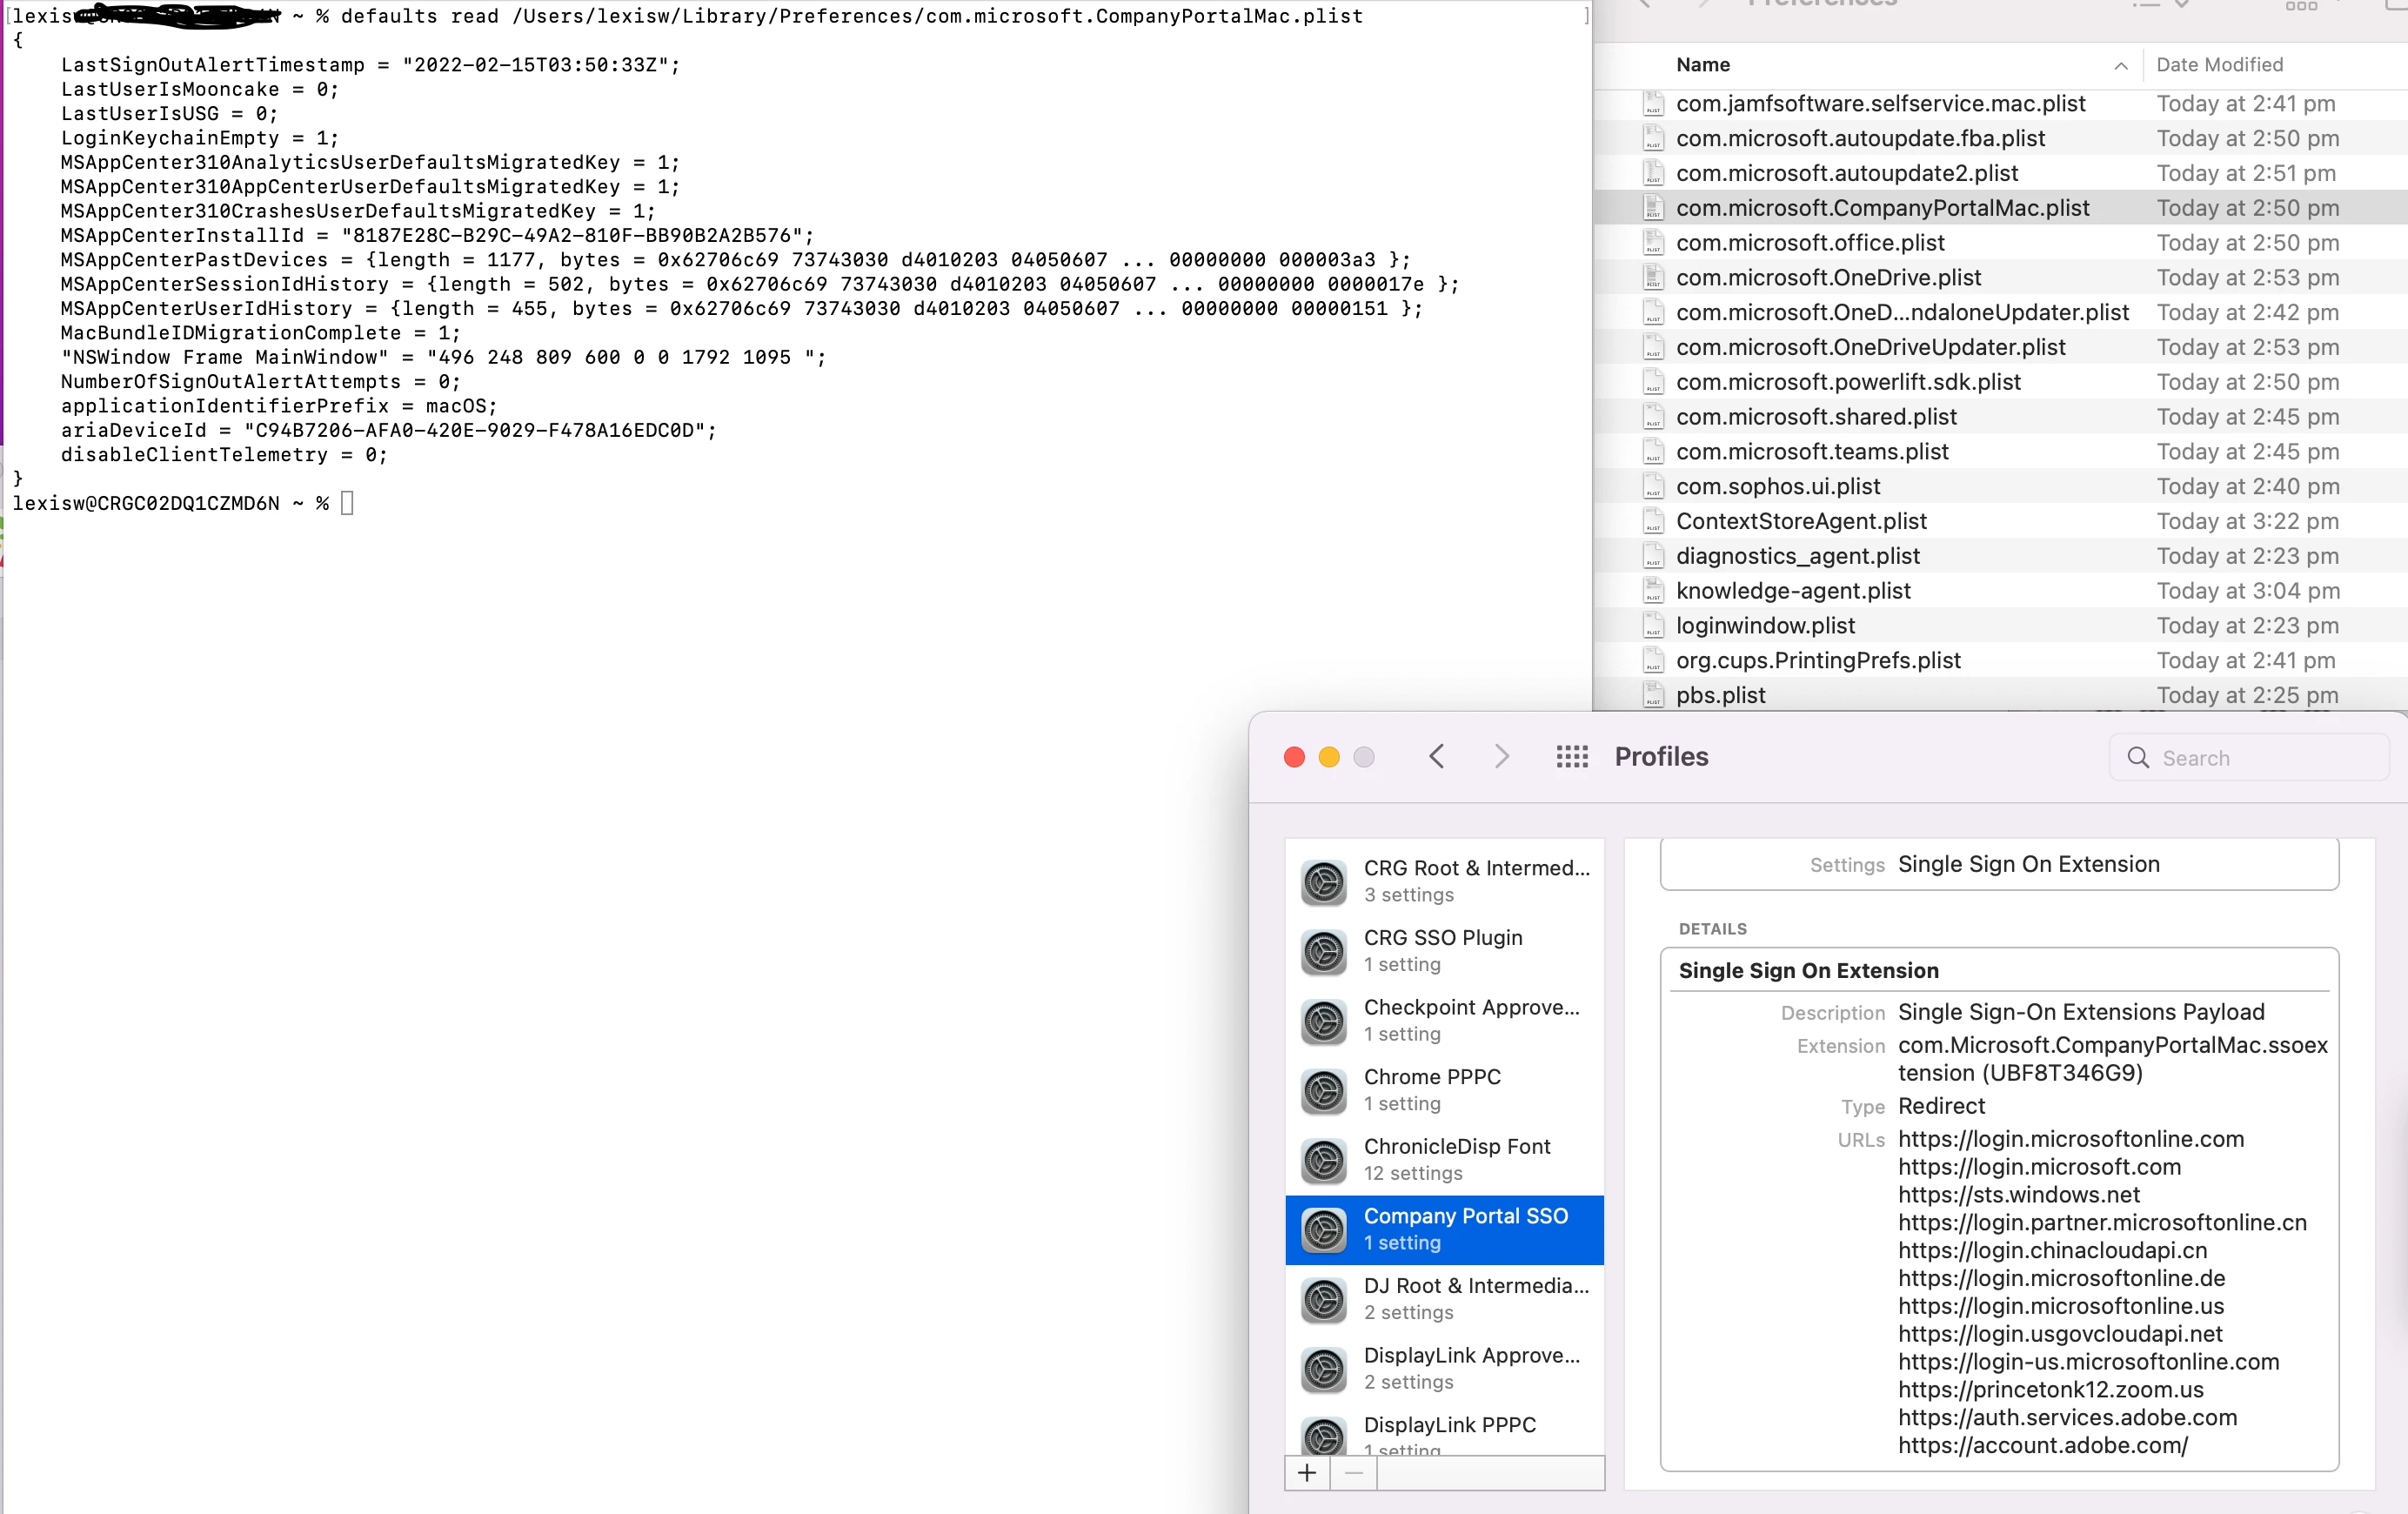
Task: Select knowledge-agent.plist file
Action: (x=2000, y=591)
